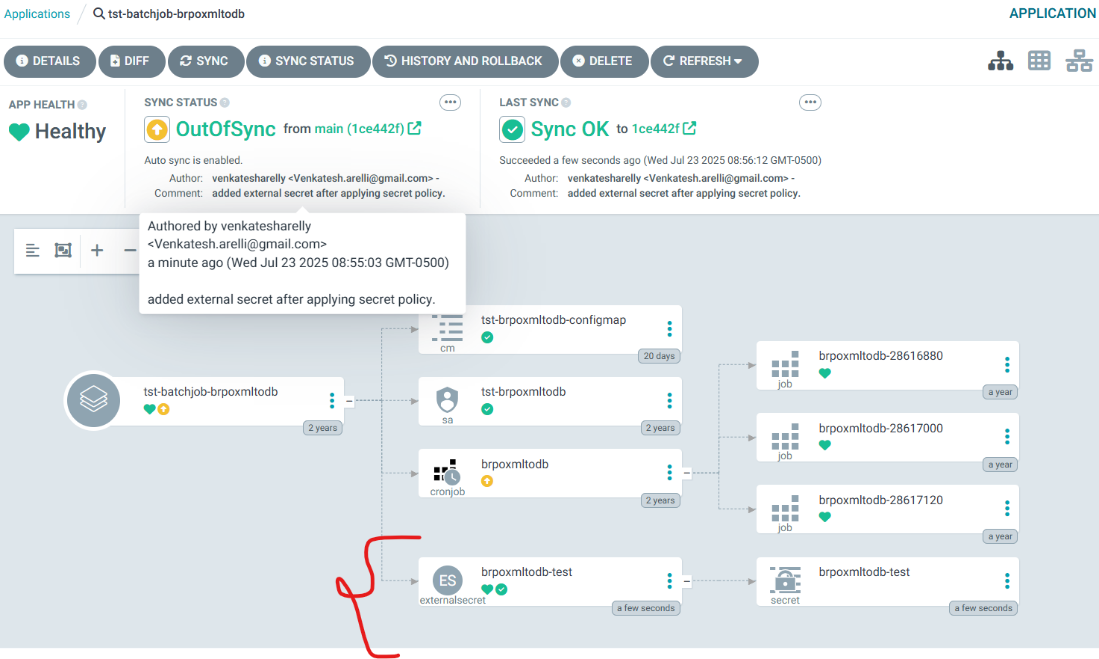Open the LAST SYNC panel options menu
Image resolution: width=1099 pixels, height=659 pixels.
810,101
